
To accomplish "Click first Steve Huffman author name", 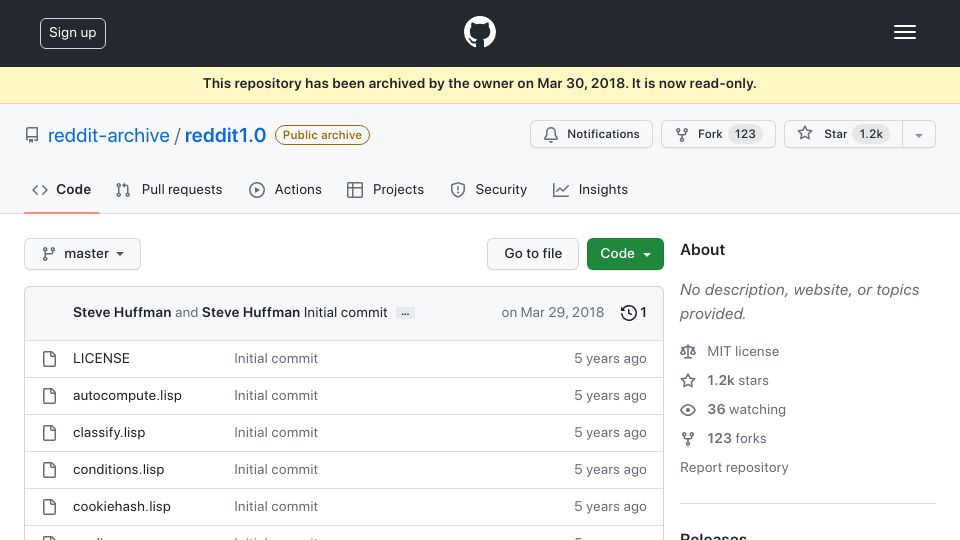I will coord(122,312).
